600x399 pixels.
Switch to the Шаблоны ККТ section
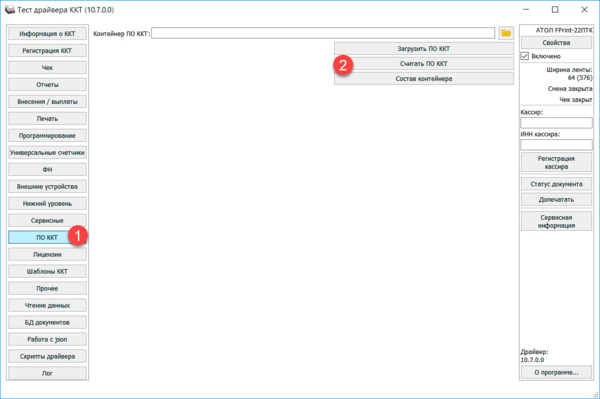(x=47, y=271)
